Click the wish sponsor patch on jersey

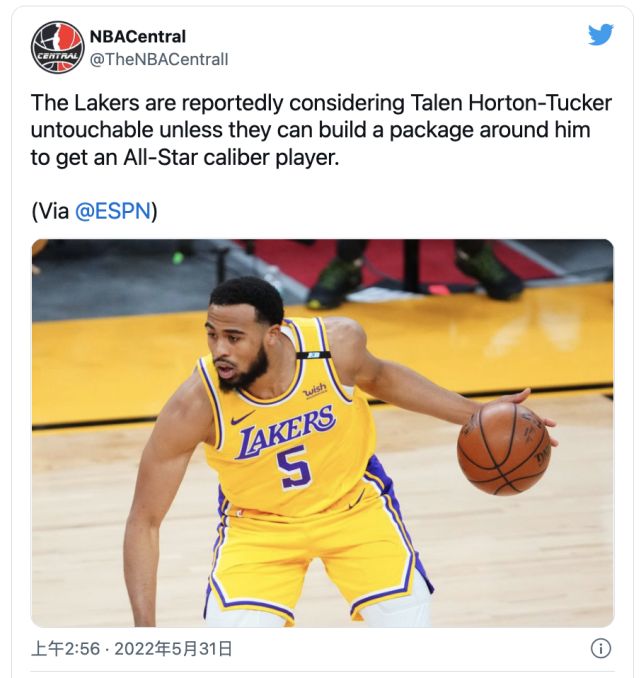314,390
